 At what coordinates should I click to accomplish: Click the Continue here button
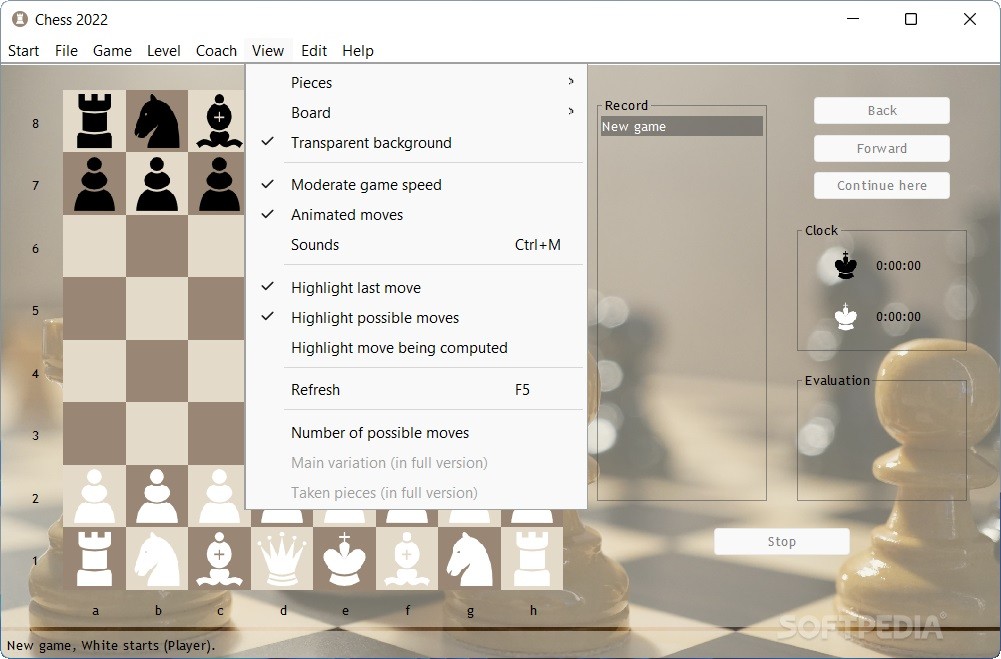pyautogui.click(x=882, y=185)
